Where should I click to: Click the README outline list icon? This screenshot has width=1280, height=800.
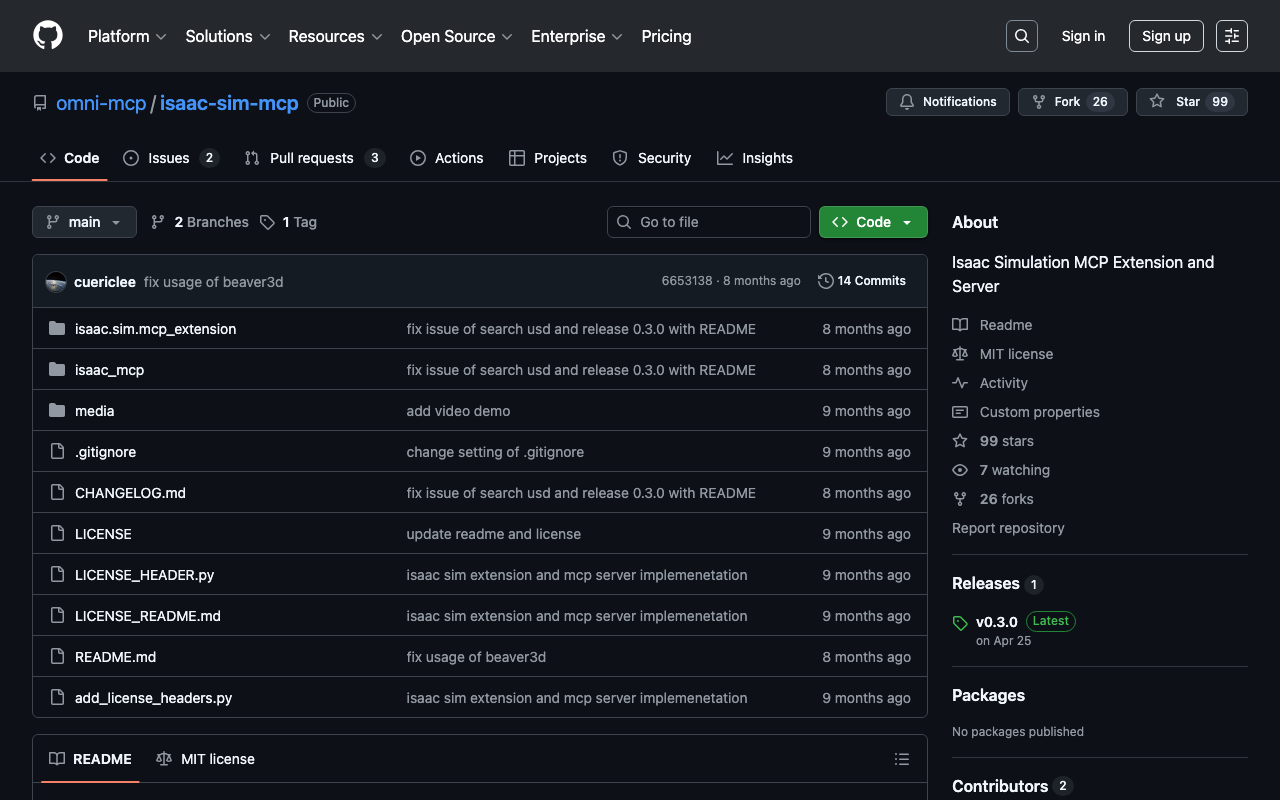901,759
